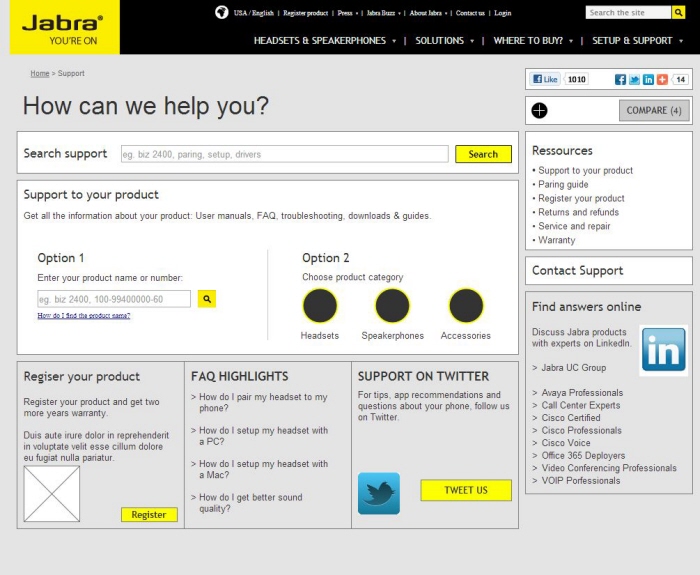This screenshot has width=700, height=575.
Task: Open the Press dropdown in top bar
Action: tap(347, 13)
